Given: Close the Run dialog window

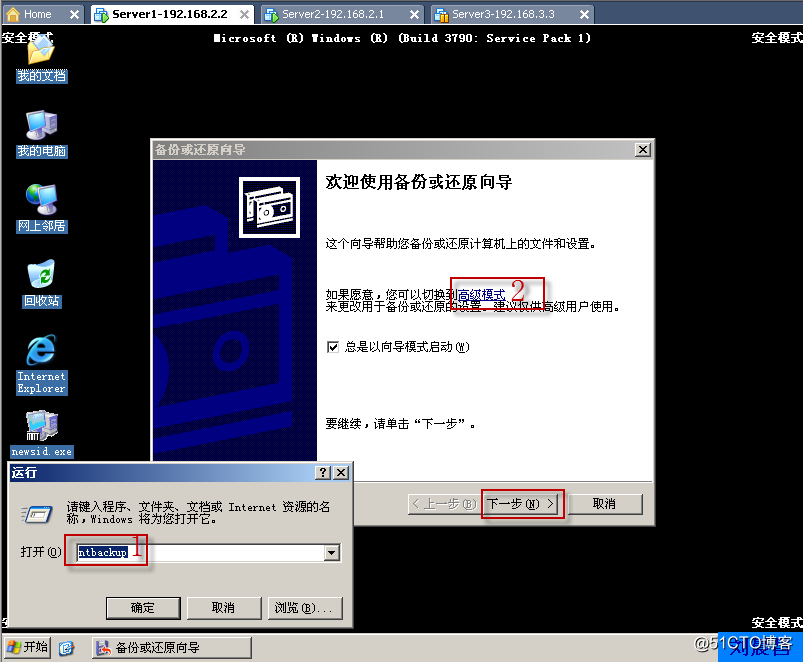Looking at the screenshot, I should click(x=341, y=473).
